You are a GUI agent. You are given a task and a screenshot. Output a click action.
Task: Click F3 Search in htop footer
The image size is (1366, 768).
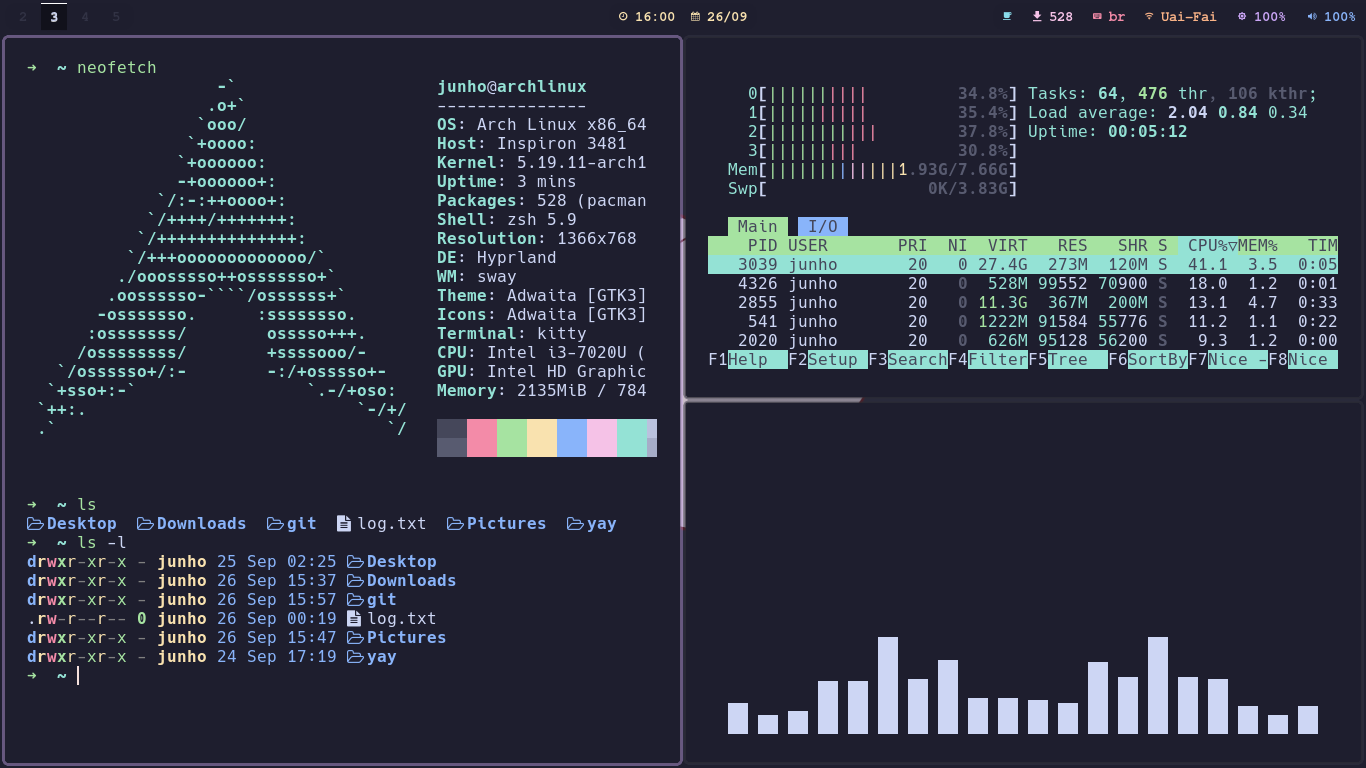pos(908,359)
